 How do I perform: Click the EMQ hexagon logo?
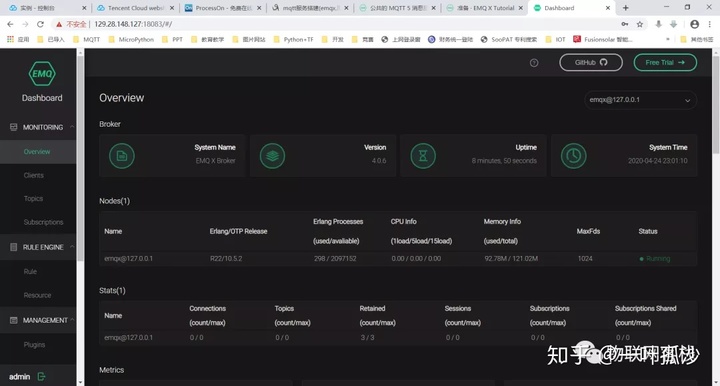click(42, 73)
